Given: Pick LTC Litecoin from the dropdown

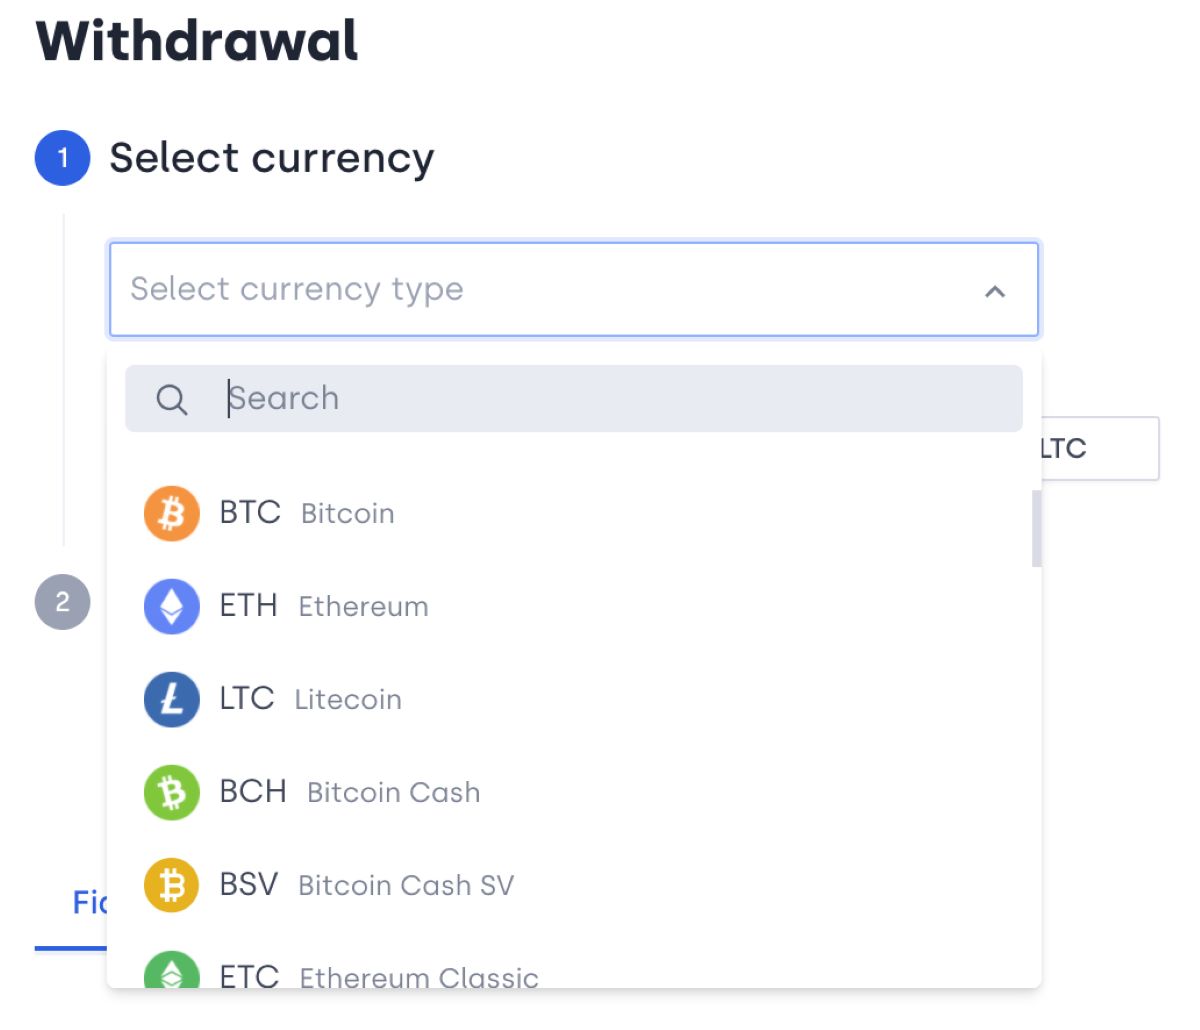Looking at the screenshot, I should point(310,699).
